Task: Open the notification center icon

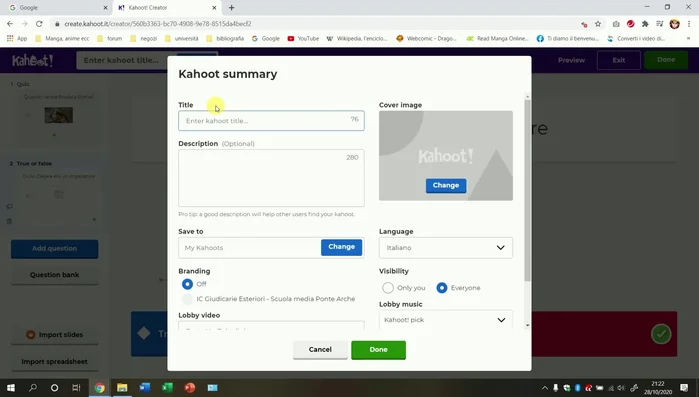Action: [684, 388]
